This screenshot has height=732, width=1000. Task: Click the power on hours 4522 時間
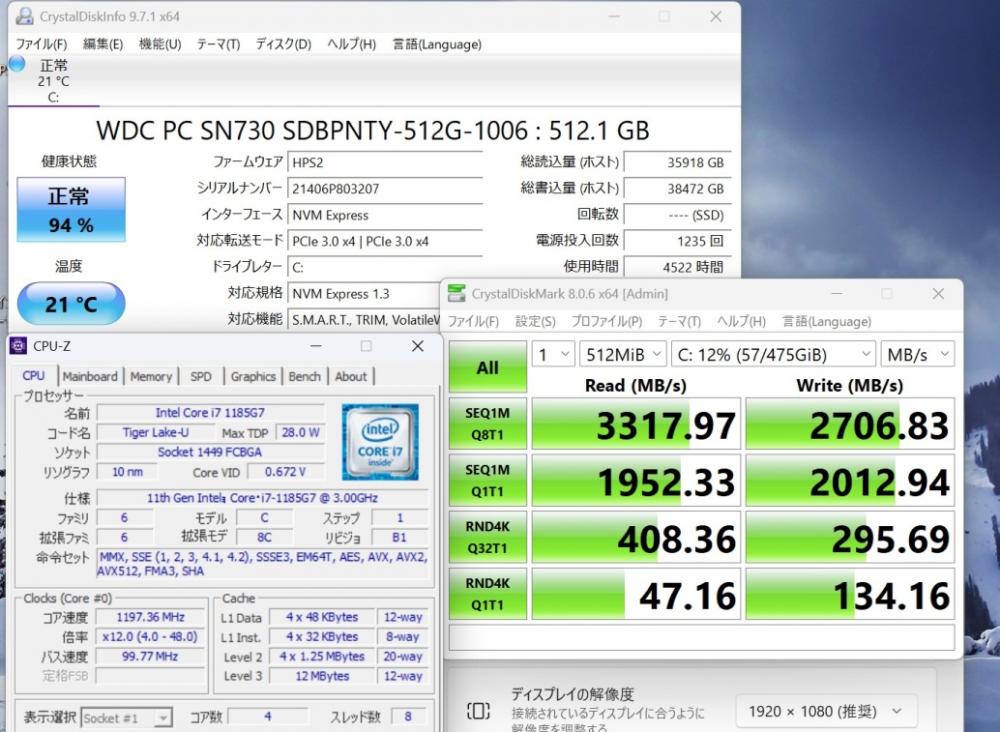coord(677,267)
